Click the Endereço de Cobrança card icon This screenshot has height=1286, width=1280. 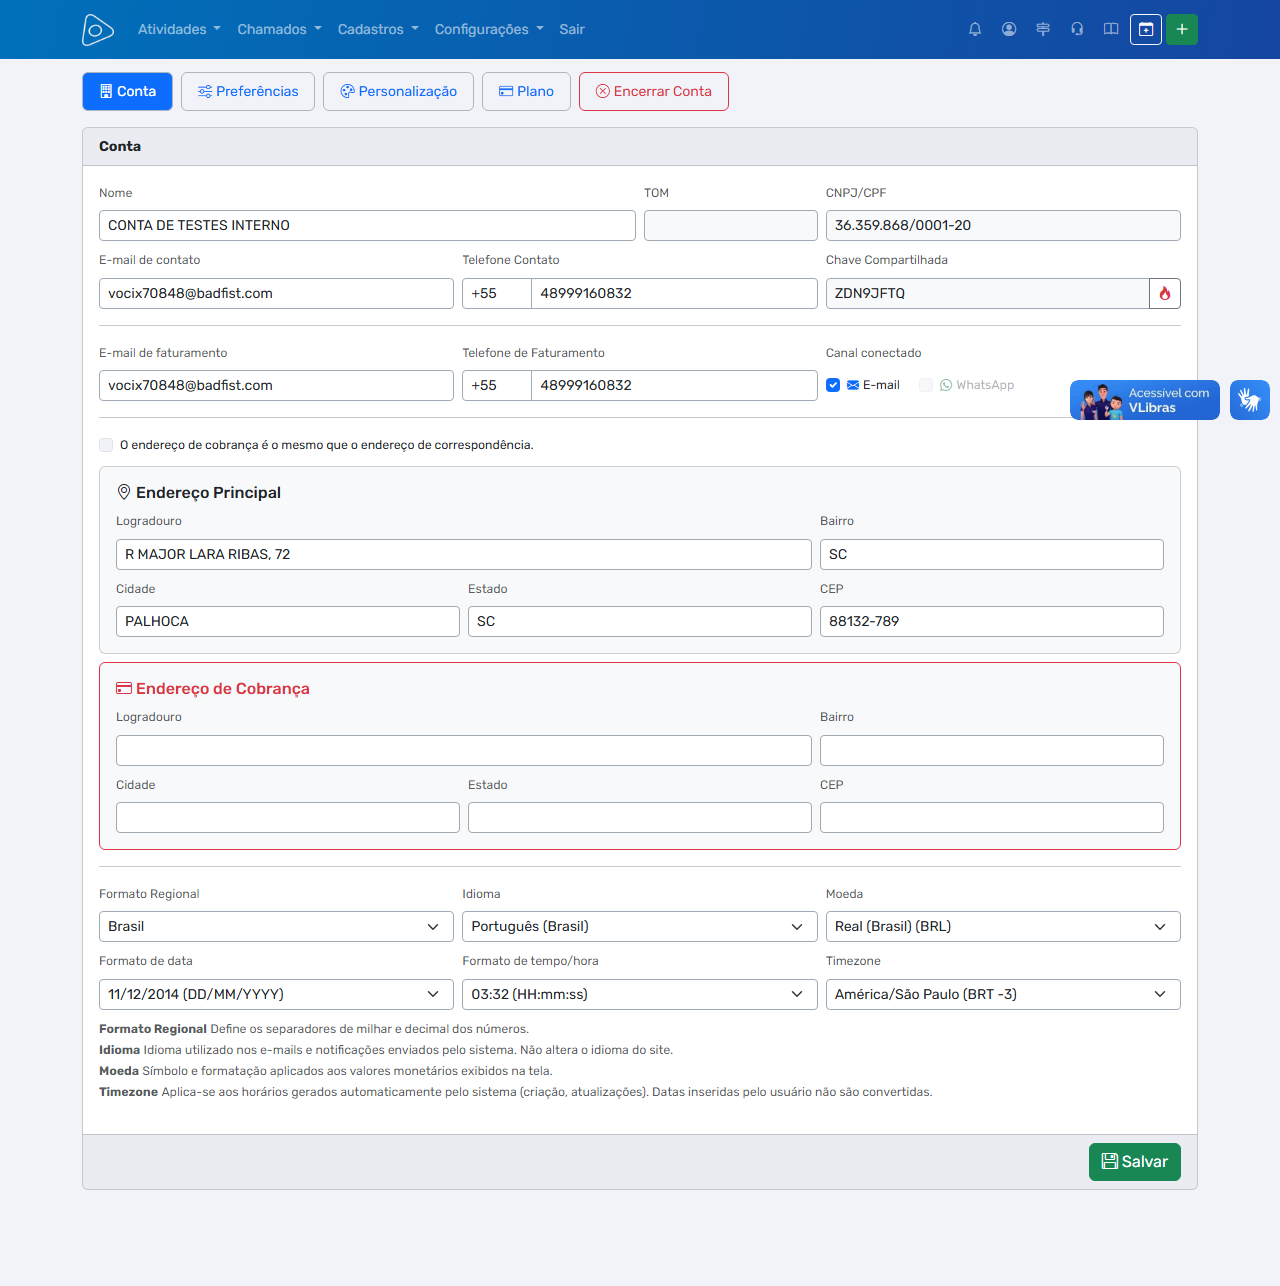coord(124,688)
